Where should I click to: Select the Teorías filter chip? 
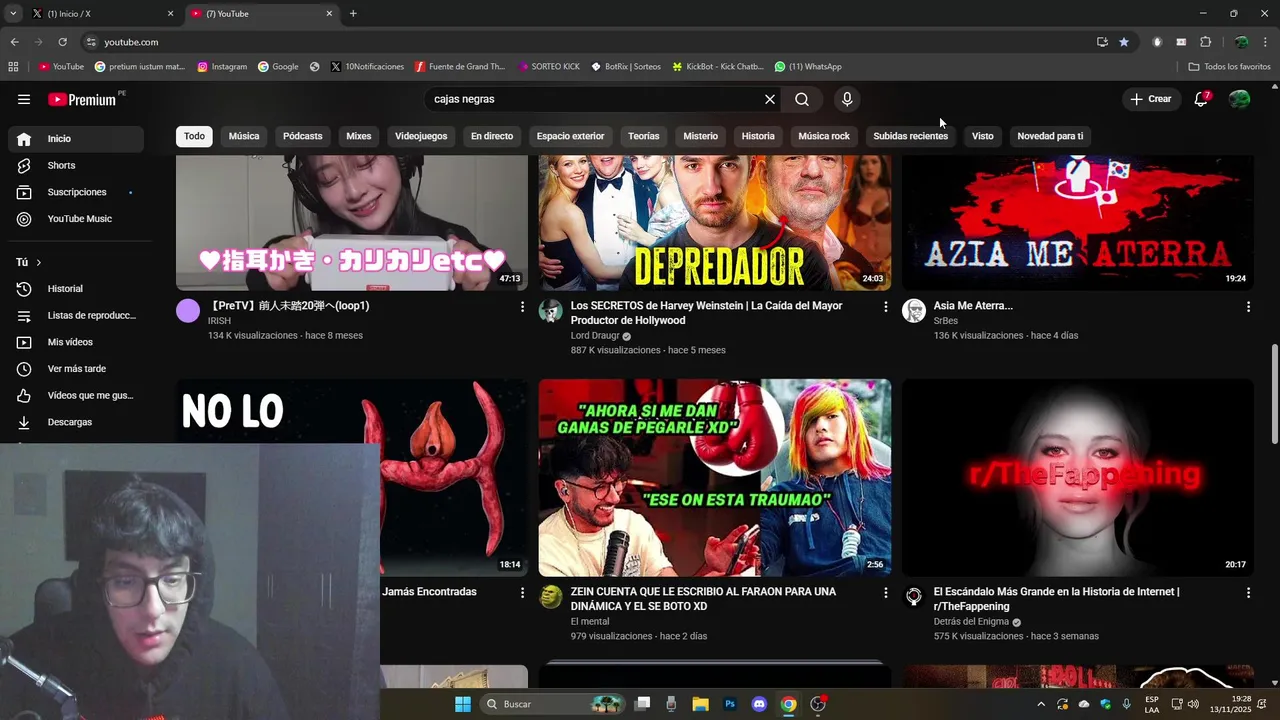(644, 136)
